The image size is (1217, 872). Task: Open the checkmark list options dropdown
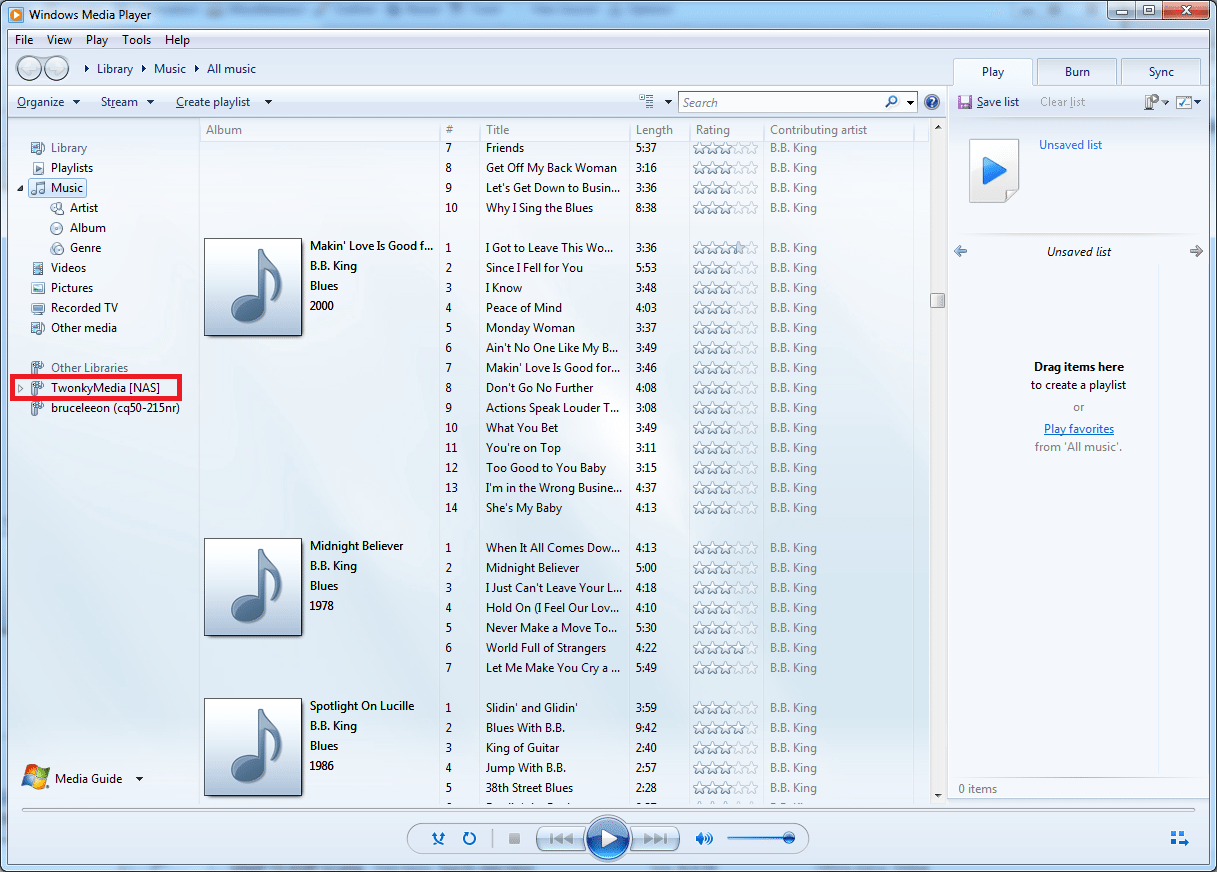coord(1188,102)
